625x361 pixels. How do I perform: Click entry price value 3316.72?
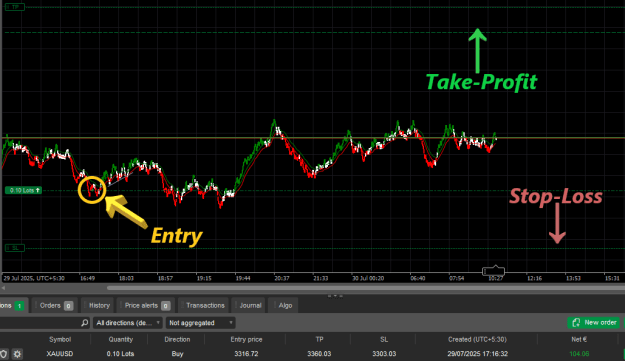coord(246,354)
